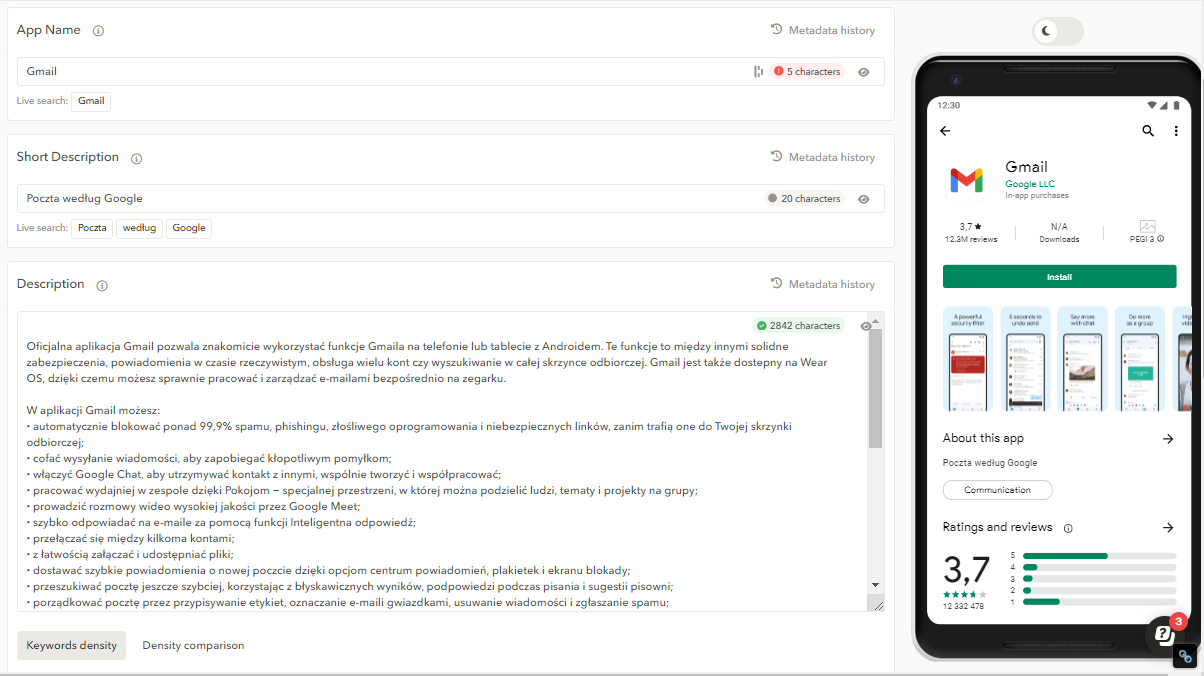Open the 'Do more as a group' screenshot
This screenshot has width=1204, height=676.
pos(1140,359)
